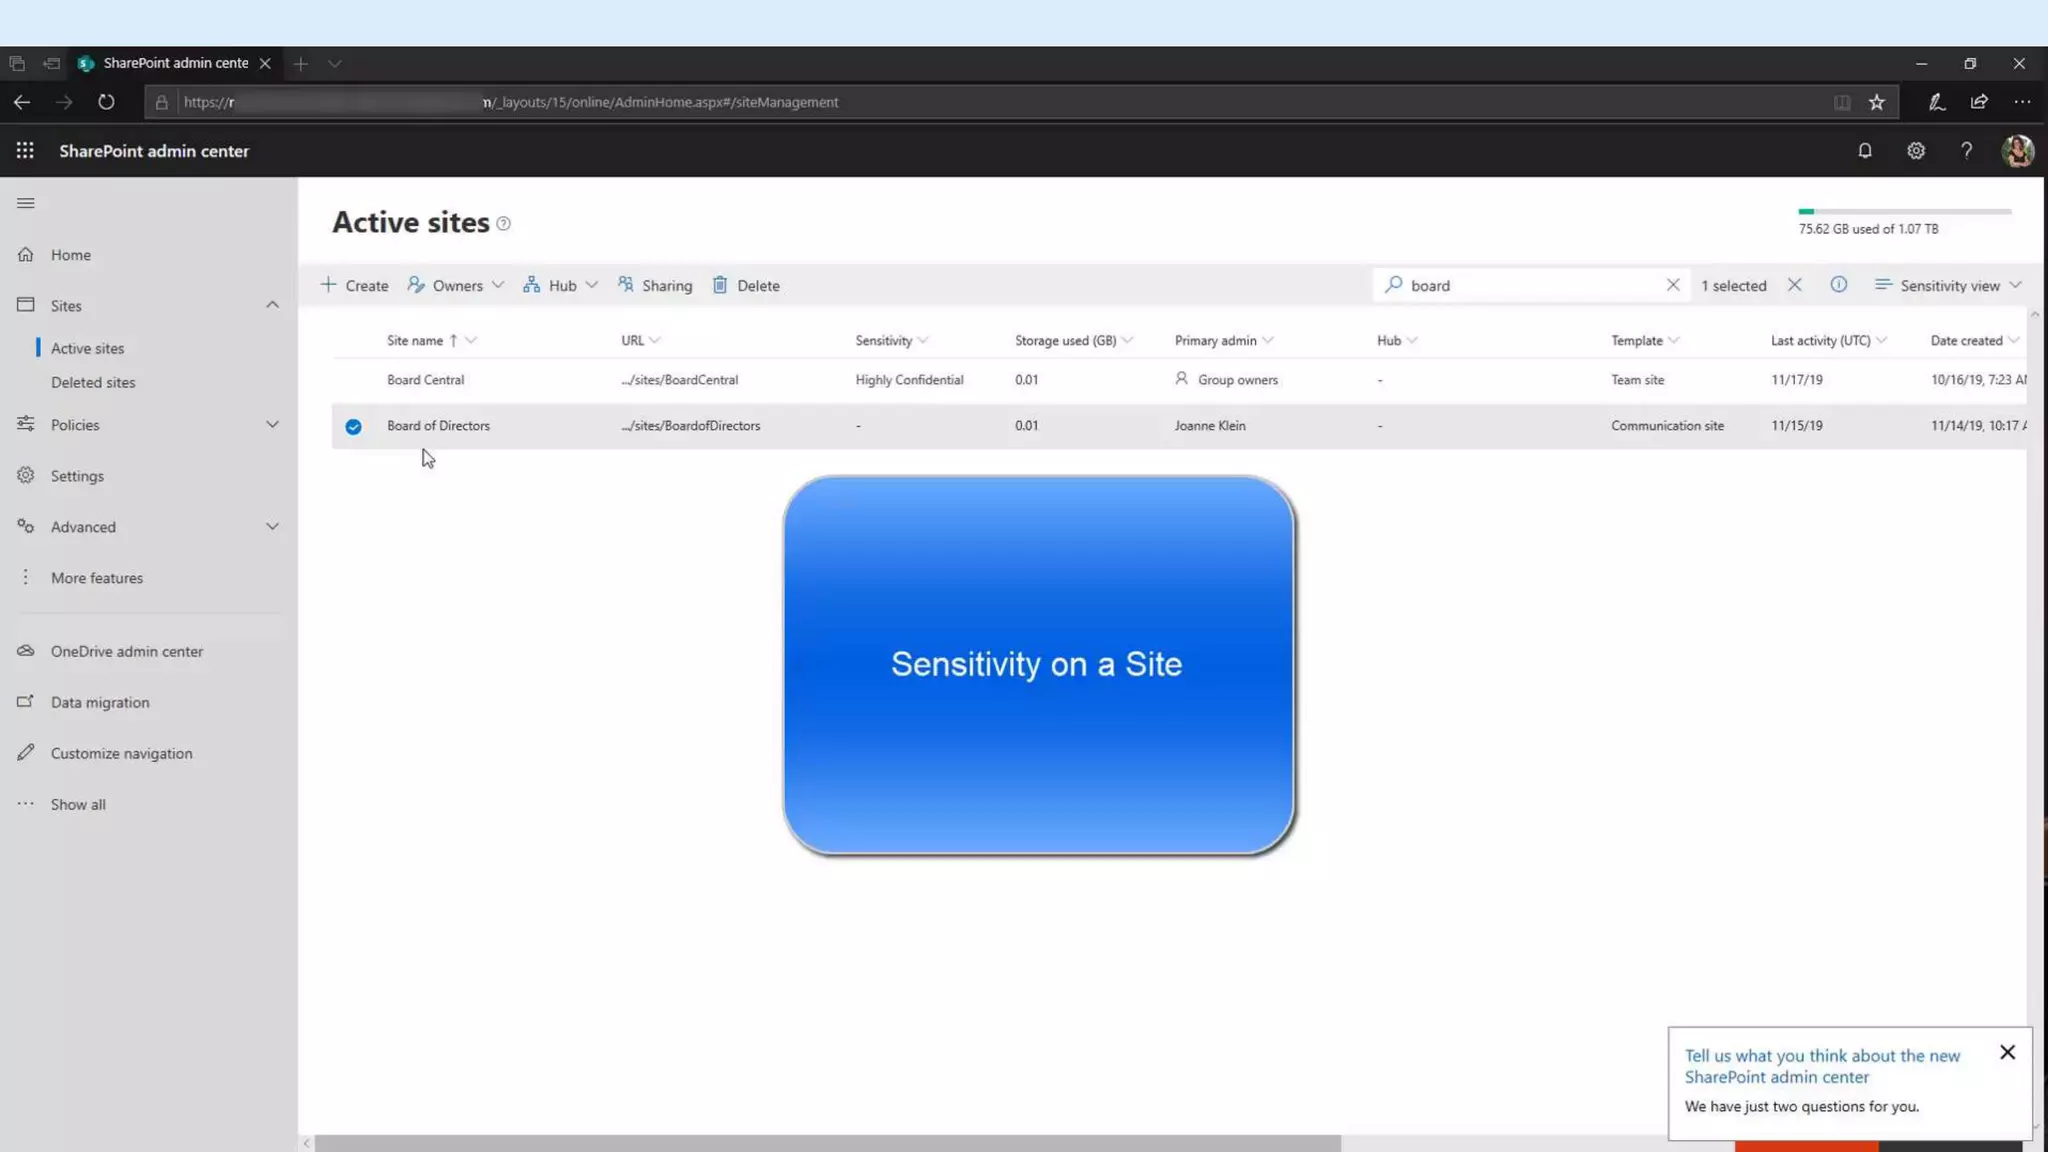
Task: Open the app launcher waffle icon
Action: point(25,151)
